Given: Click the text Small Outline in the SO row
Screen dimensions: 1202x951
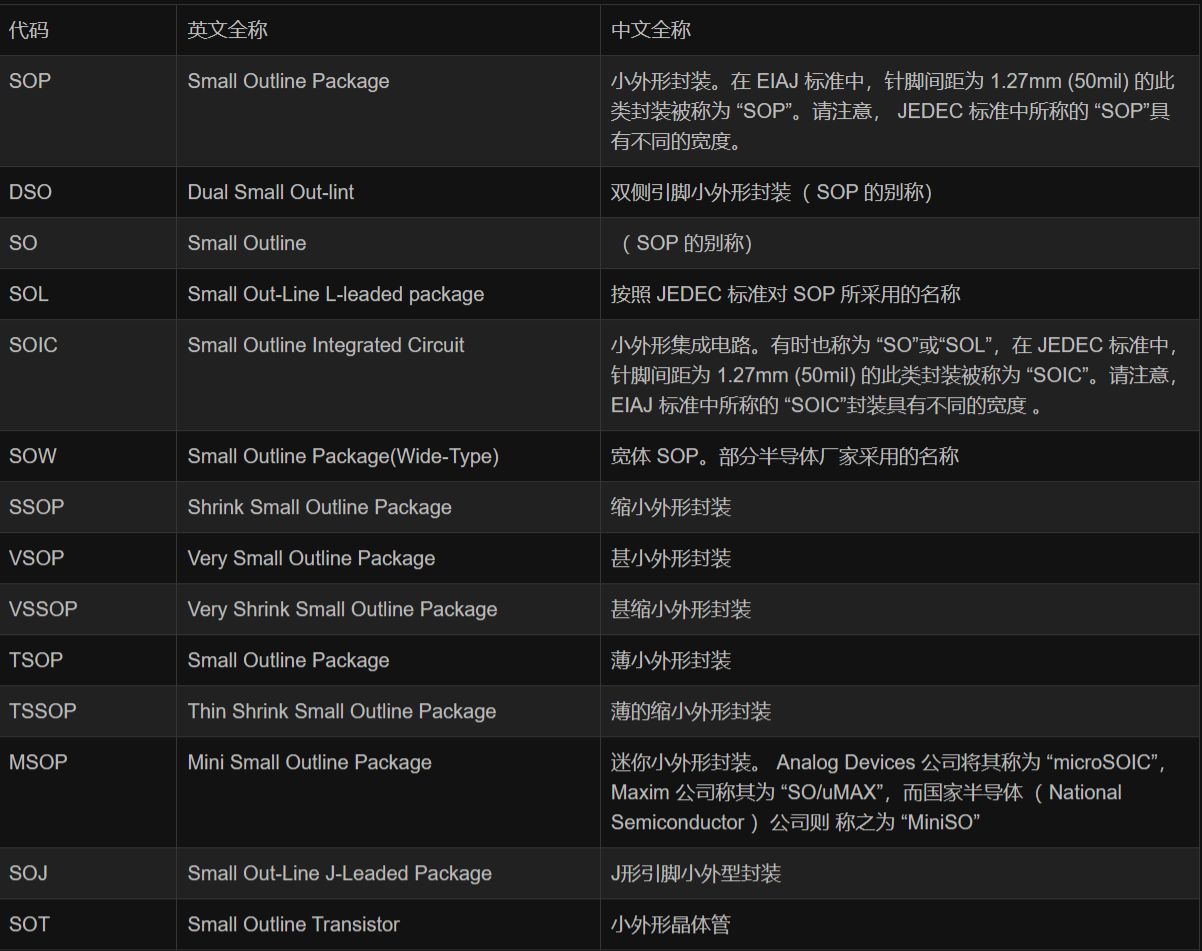Looking at the screenshot, I should (246, 243).
